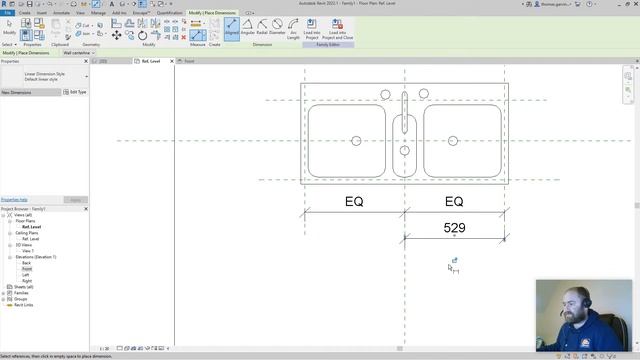
Task: Click the Revit 'R' application logo
Action: (4, 4)
